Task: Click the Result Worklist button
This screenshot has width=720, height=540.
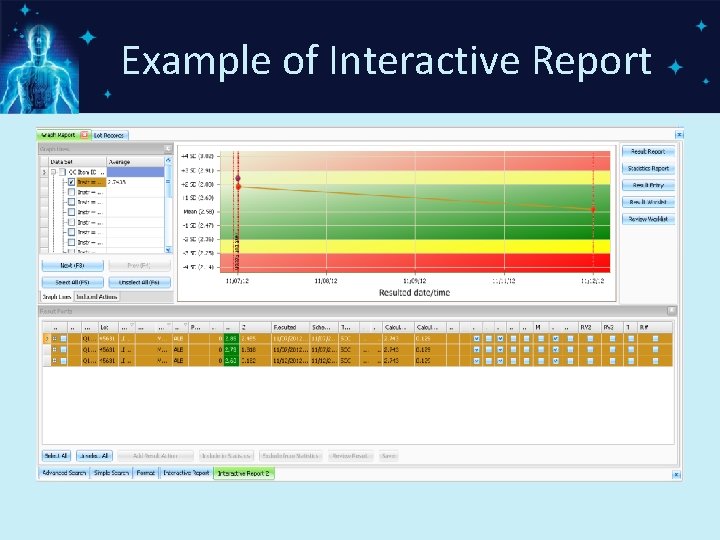Action: [x=648, y=202]
